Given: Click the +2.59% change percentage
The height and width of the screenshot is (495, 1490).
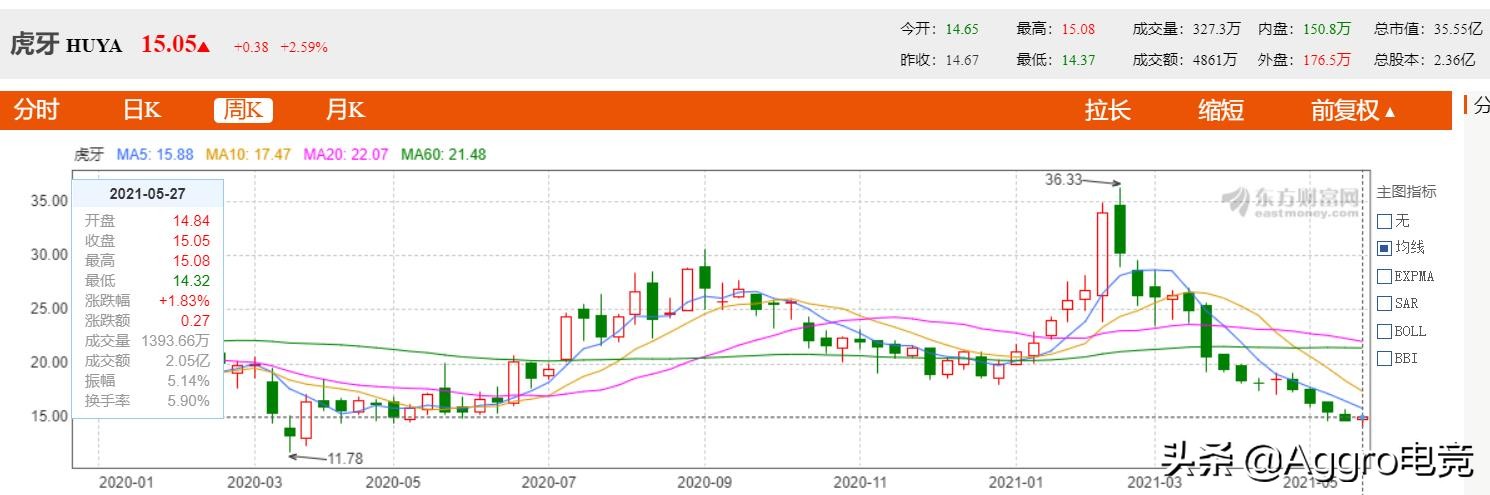Looking at the screenshot, I should click(x=304, y=47).
